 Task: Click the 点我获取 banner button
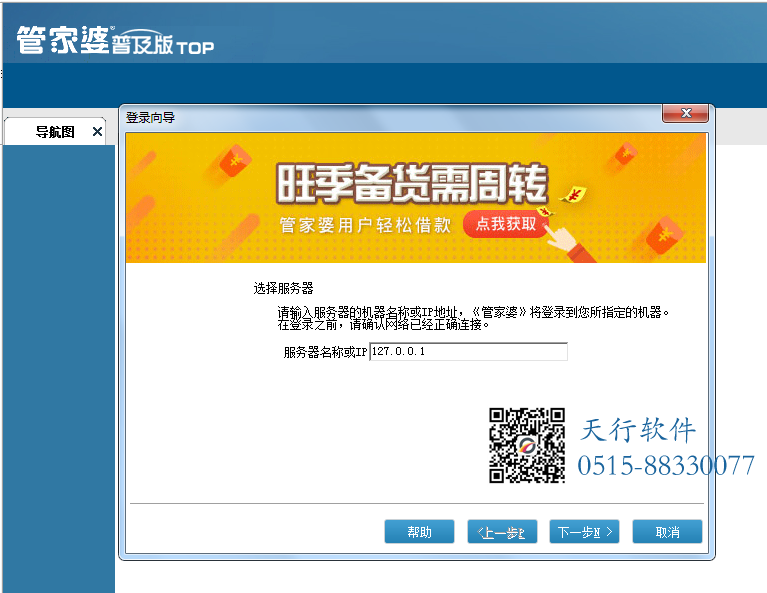[506, 224]
